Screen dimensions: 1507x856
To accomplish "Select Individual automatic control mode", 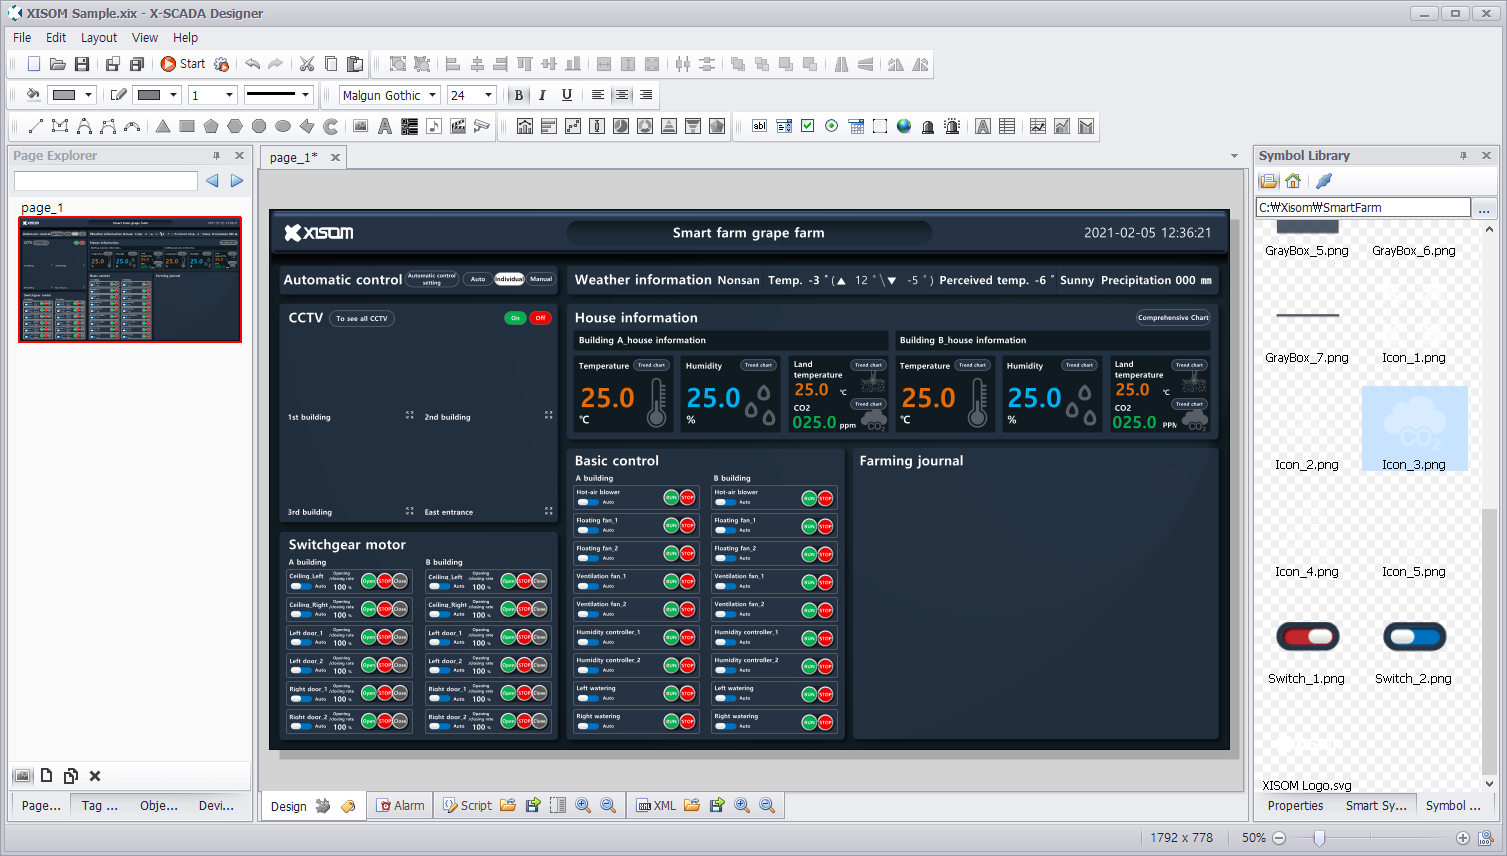I will click(x=509, y=279).
